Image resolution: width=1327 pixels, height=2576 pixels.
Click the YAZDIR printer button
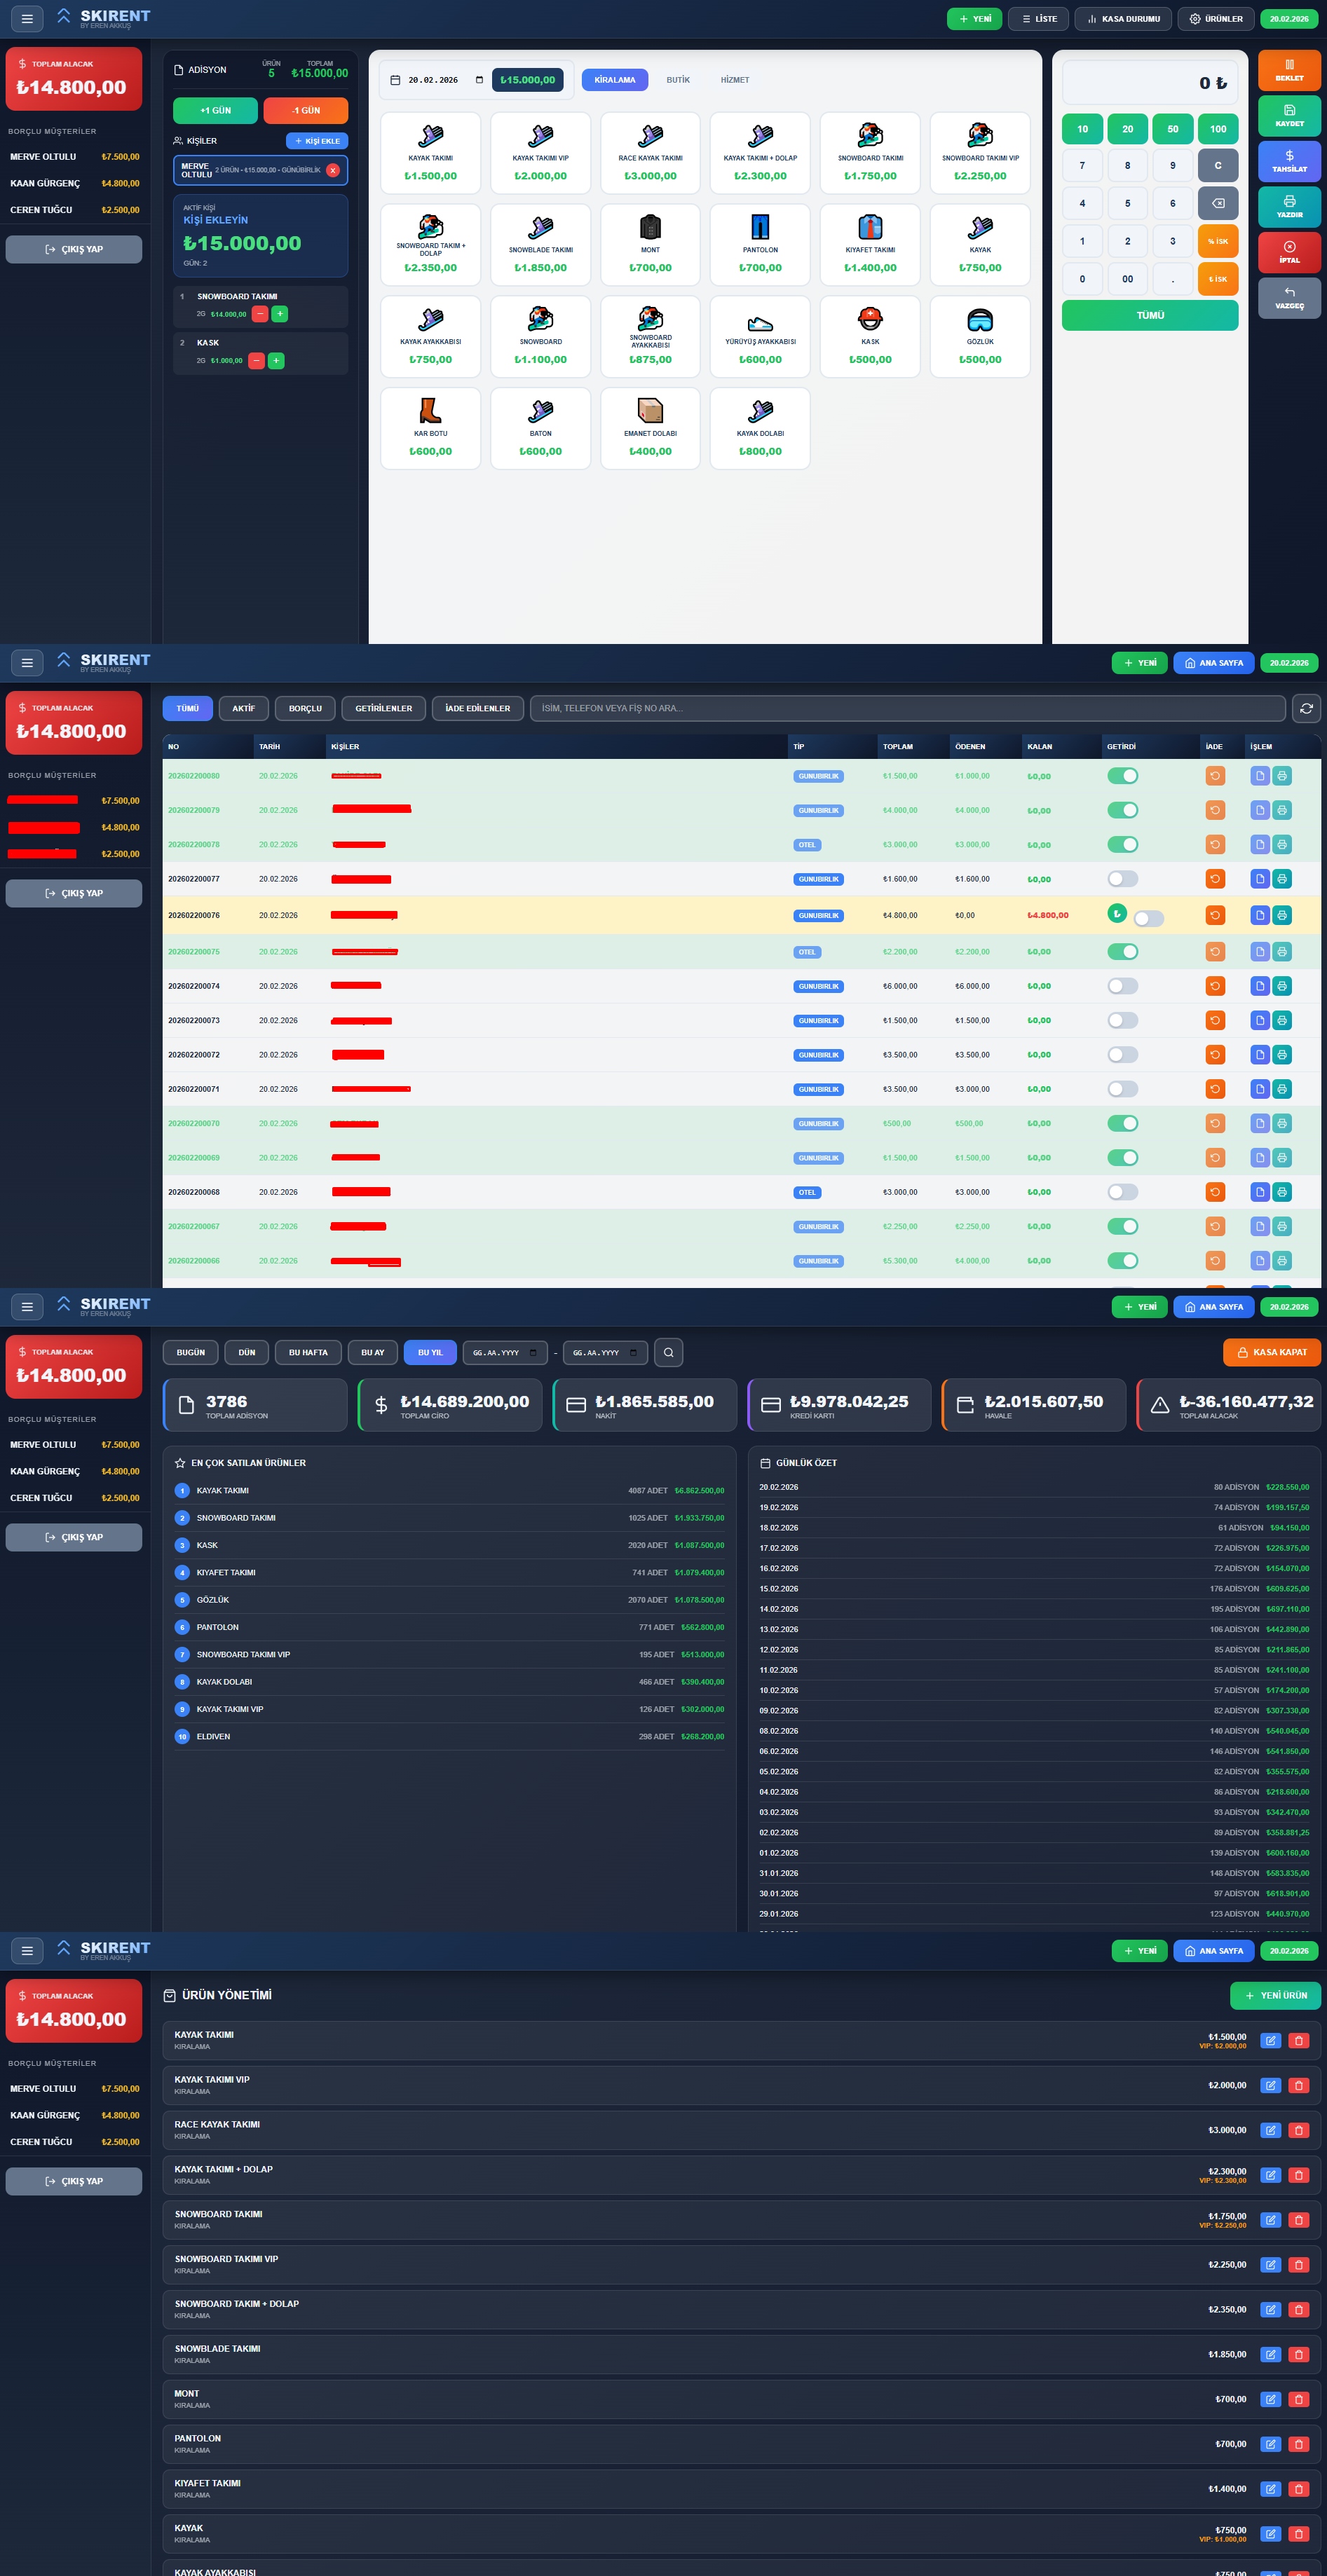click(x=1289, y=206)
